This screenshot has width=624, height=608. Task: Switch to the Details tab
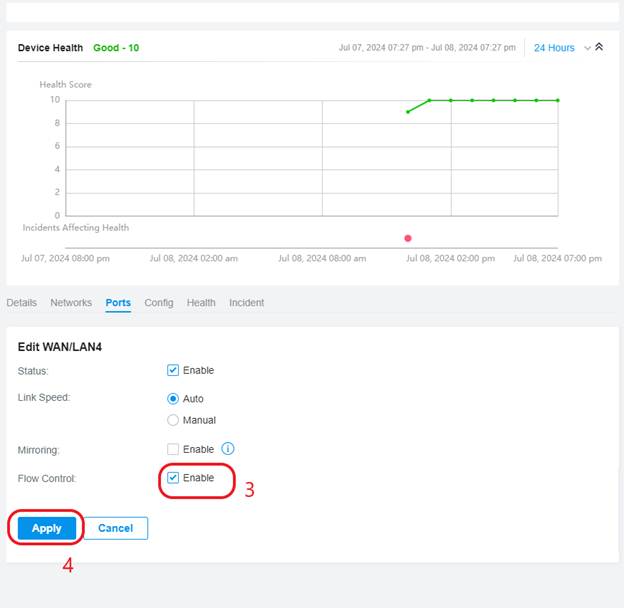coord(21,303)
